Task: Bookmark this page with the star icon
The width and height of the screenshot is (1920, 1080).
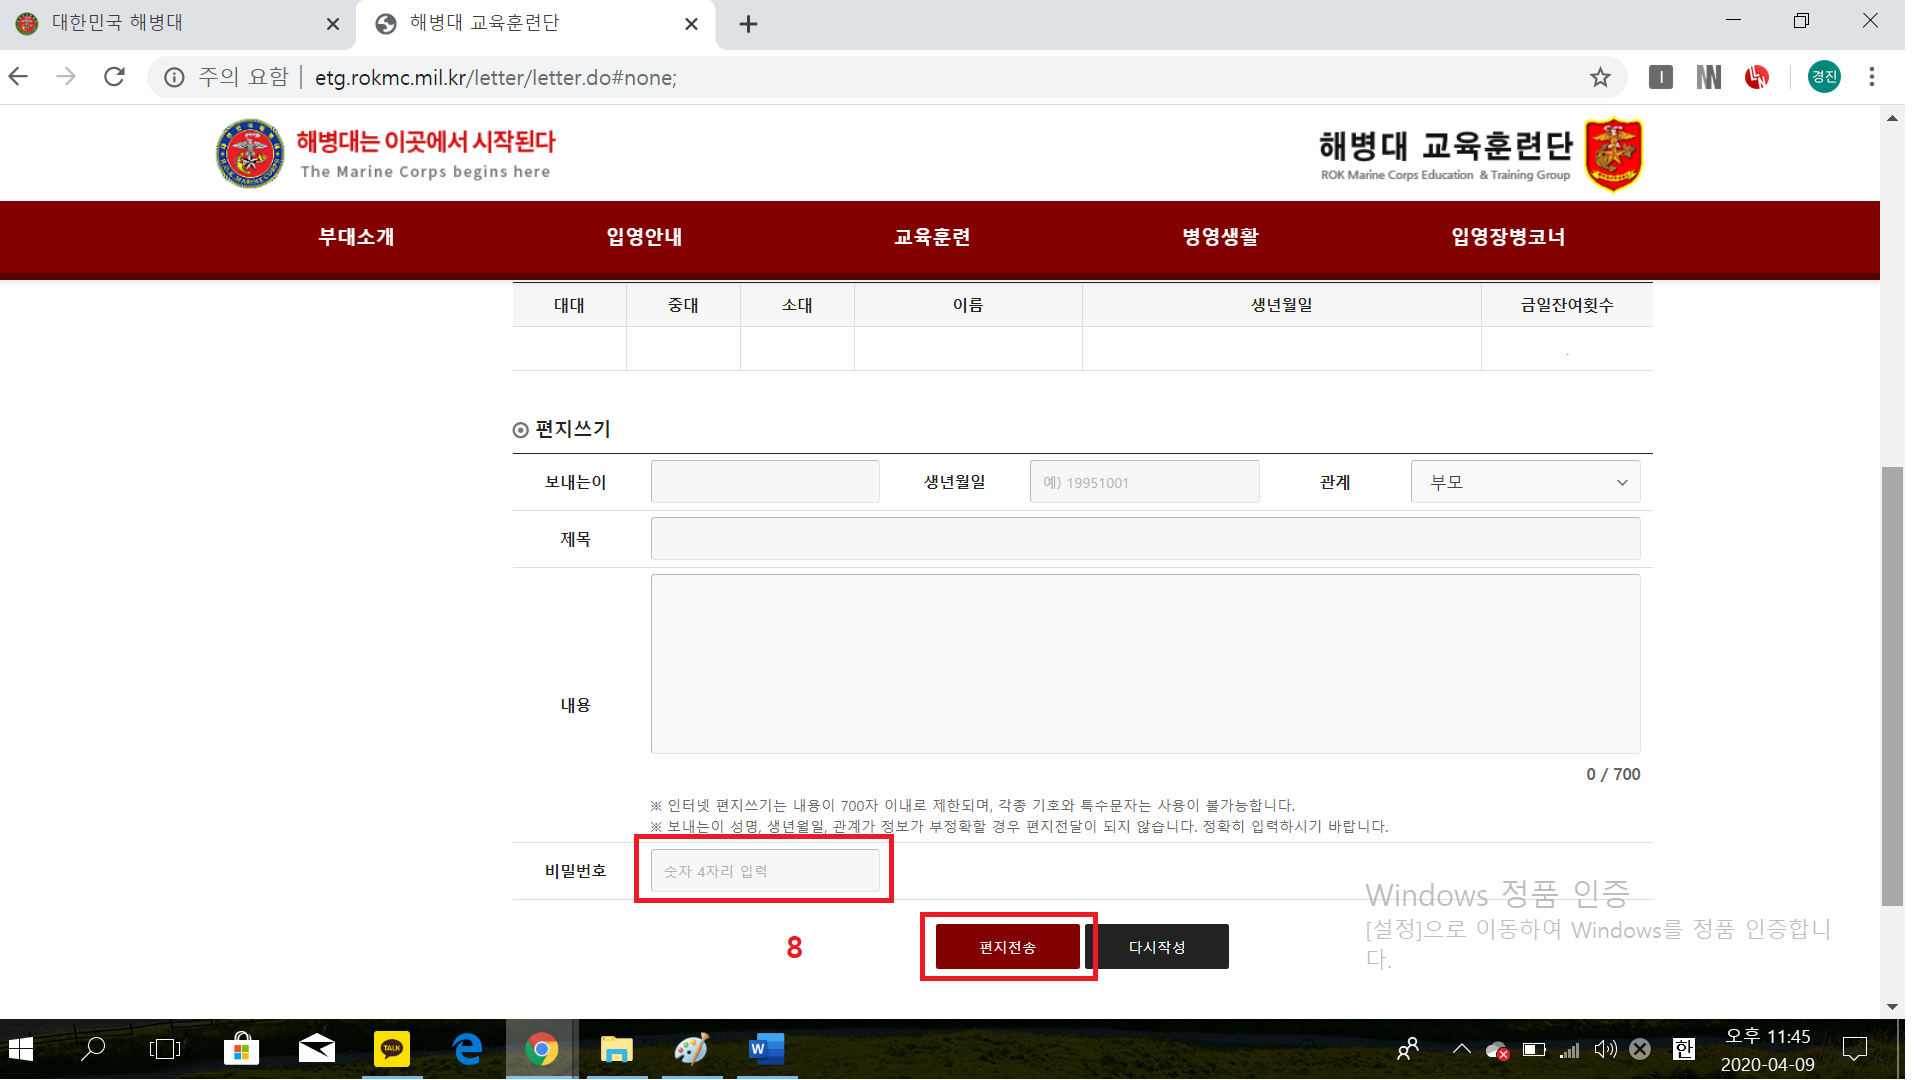Action: [1600, 77]
